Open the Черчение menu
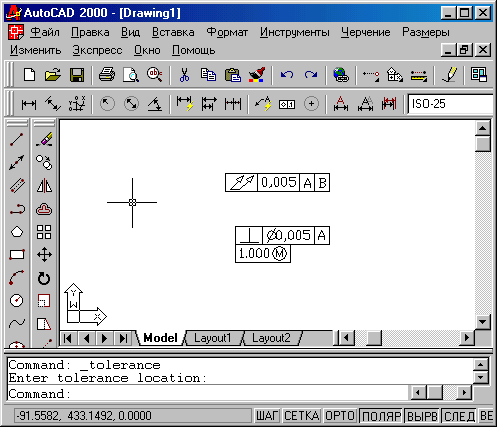 click(365, 32)
